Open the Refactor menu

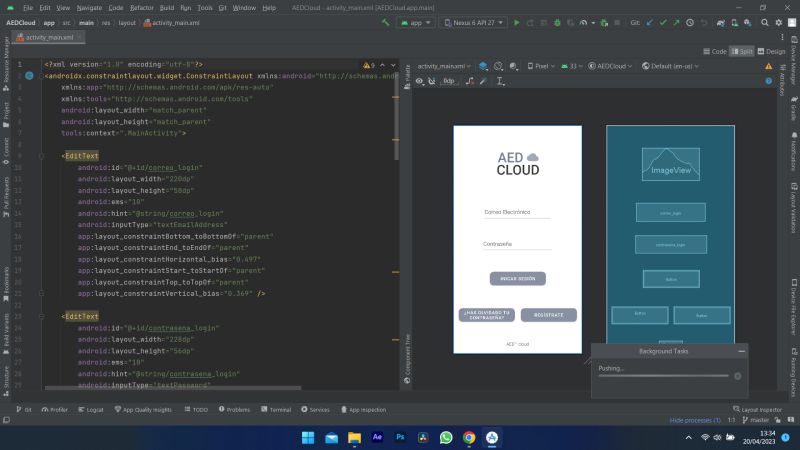pos(141,8)
